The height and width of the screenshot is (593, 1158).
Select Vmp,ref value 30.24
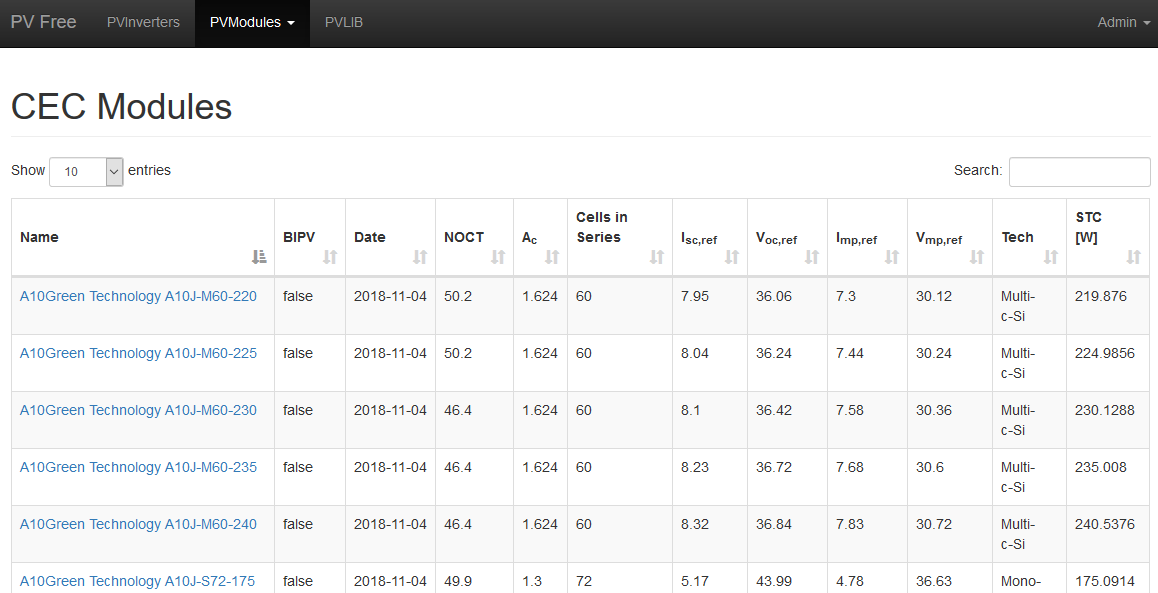(x=933, y=353)
